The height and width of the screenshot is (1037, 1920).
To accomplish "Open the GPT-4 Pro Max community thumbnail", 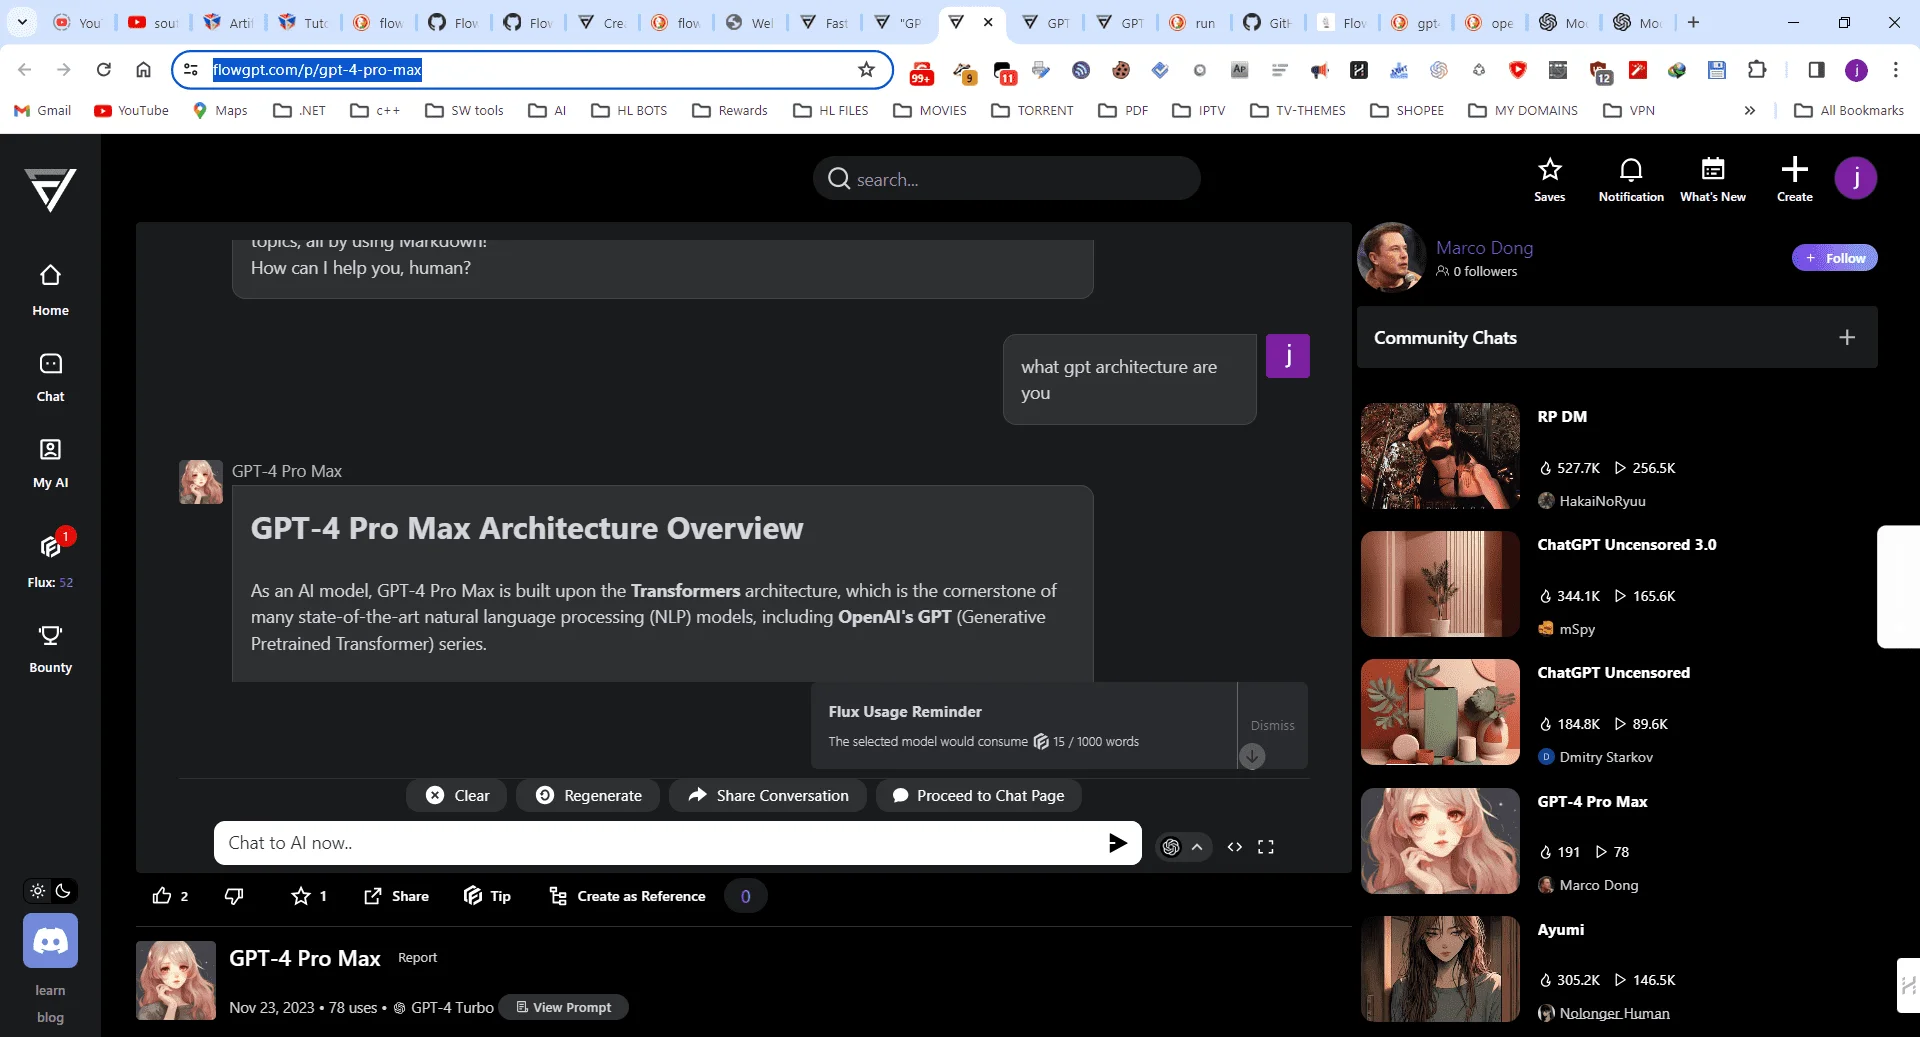I will (x=1440, y=841).
